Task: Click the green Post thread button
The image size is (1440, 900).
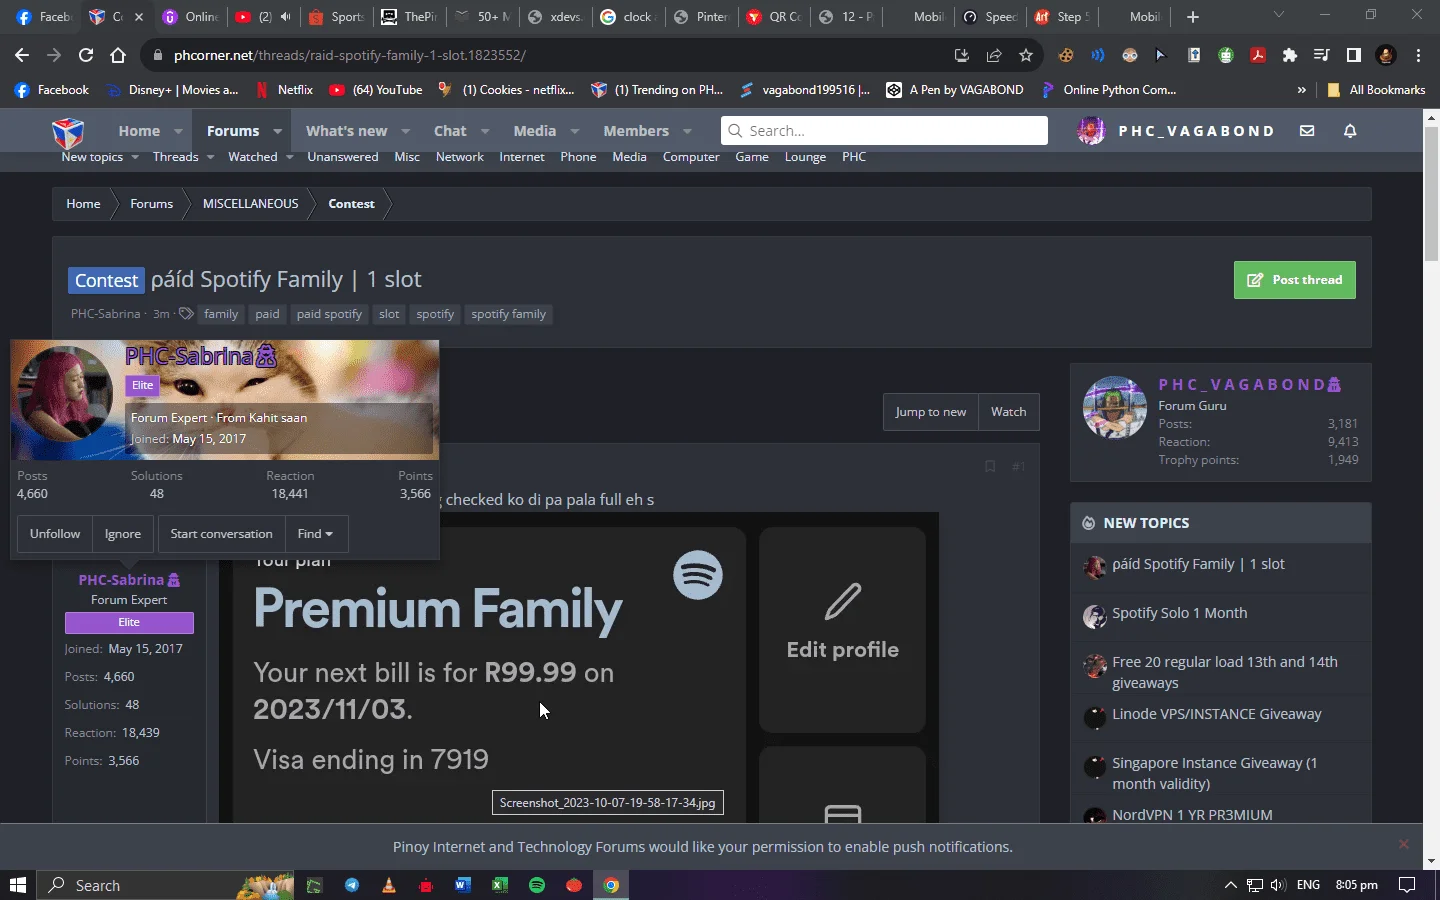Action: tap(1295, 280)
